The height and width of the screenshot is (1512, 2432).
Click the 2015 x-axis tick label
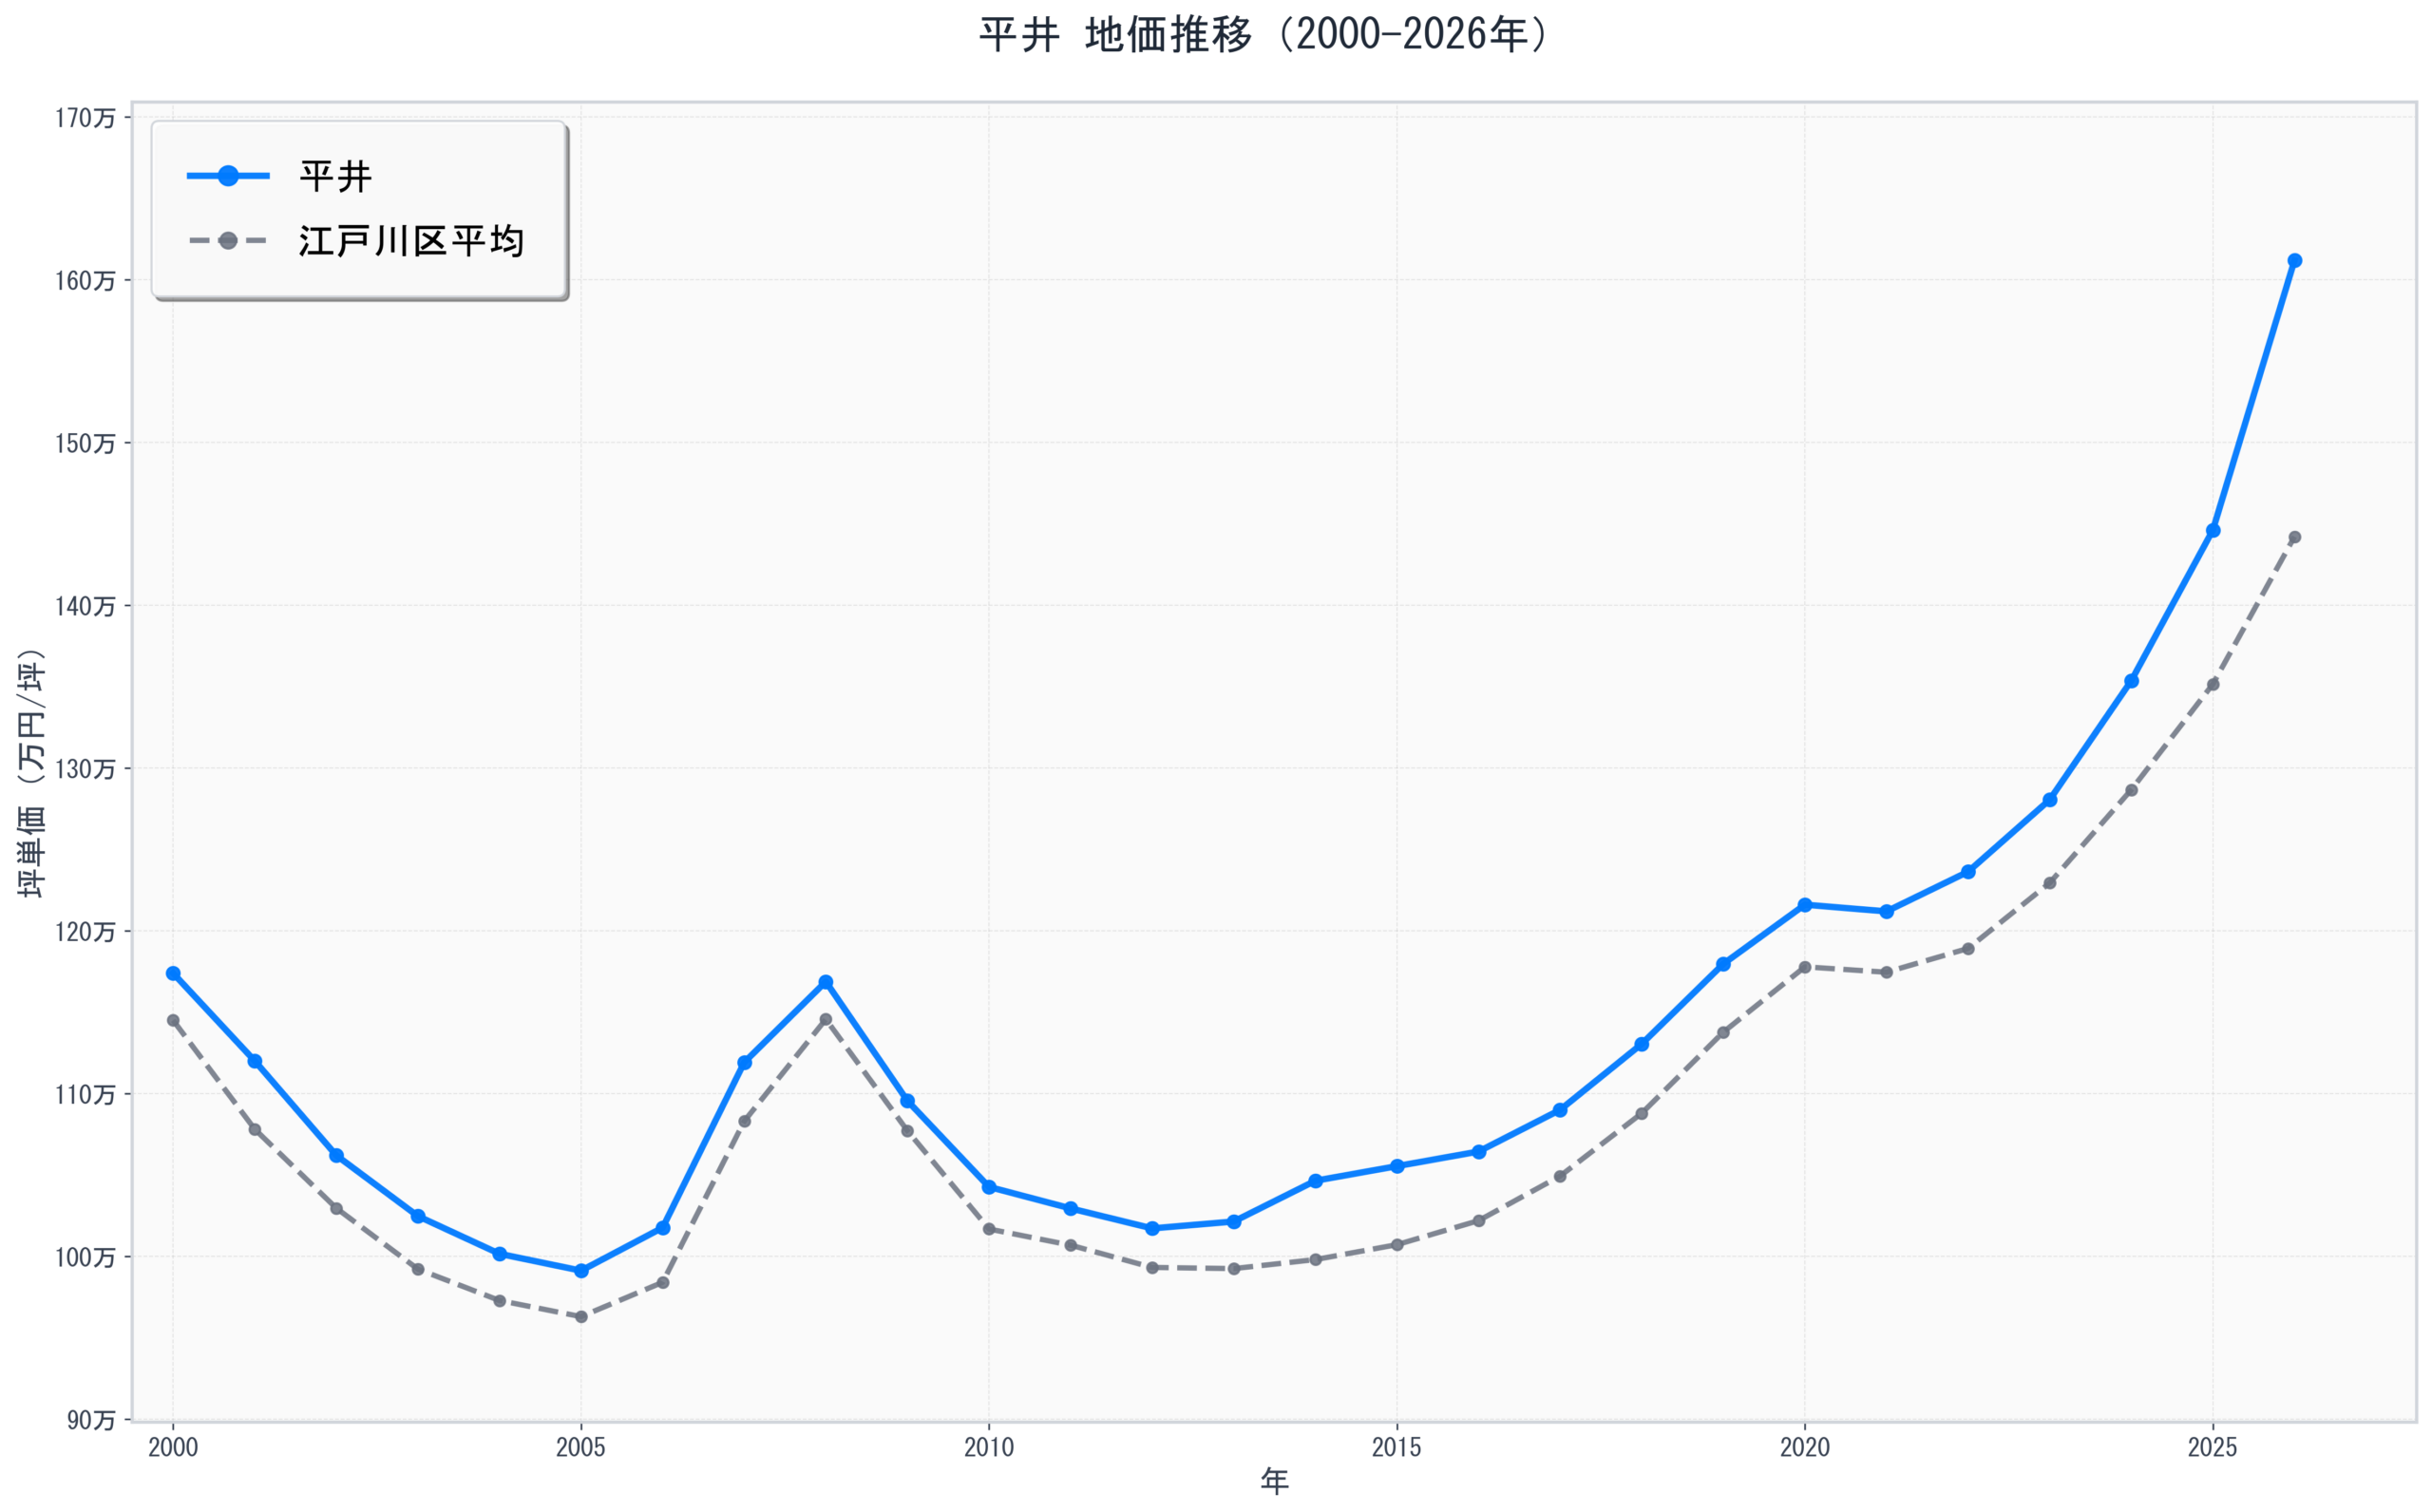tap(1397, 1447)
